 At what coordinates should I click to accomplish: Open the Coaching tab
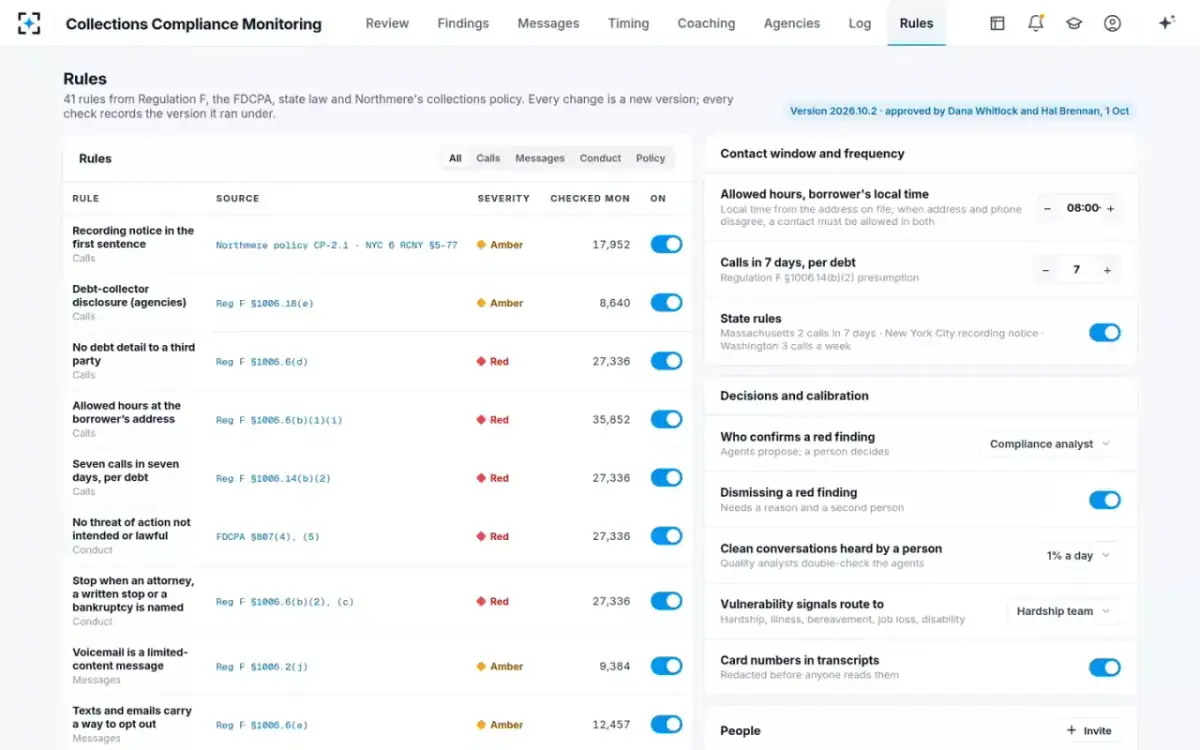pos(706,23)
